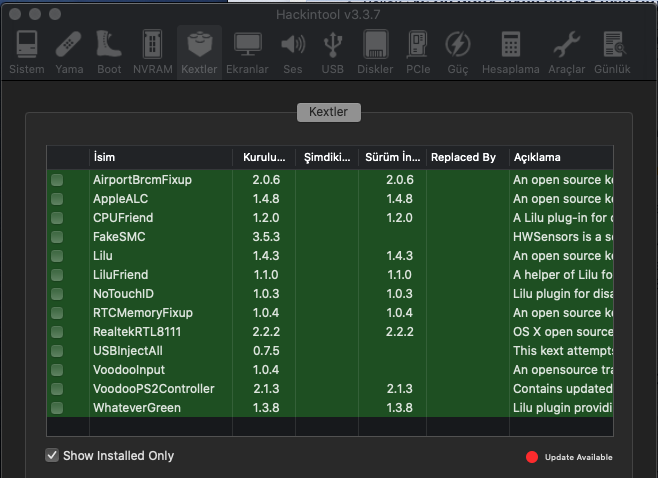Open the Yama patch section
Viewport: 658px width, 478px height.
[69, 52]
